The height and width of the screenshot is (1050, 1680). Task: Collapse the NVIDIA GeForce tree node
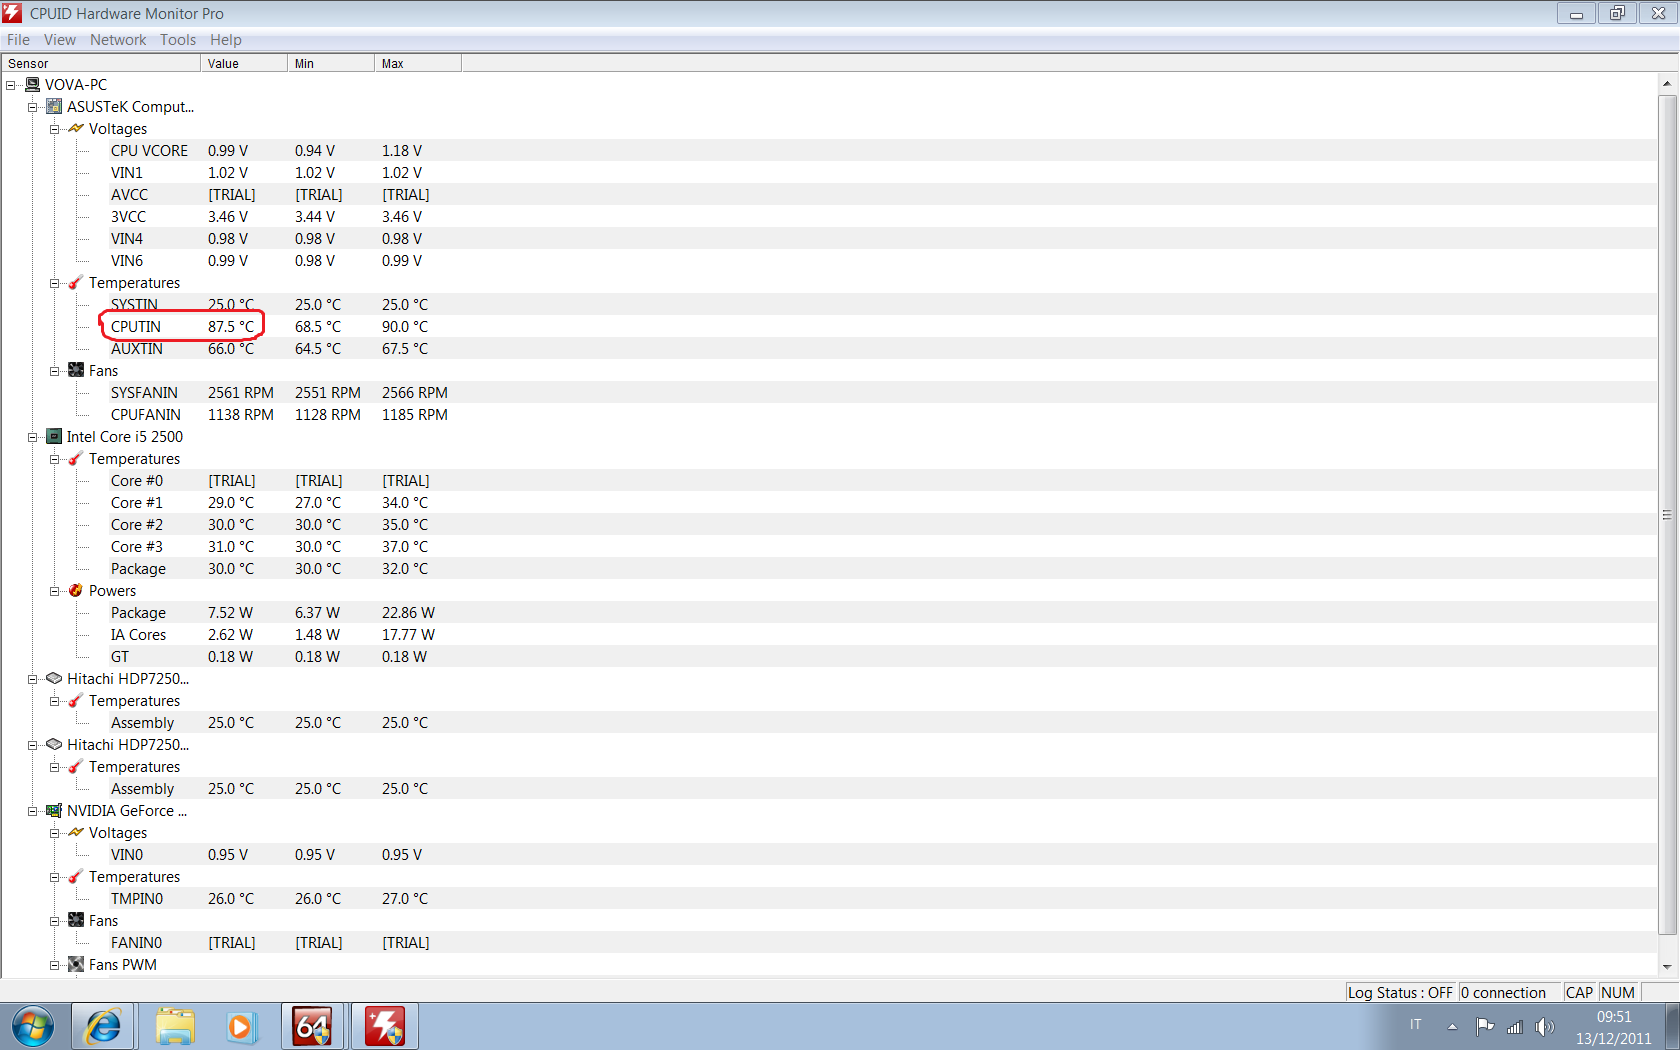(33, 811)
